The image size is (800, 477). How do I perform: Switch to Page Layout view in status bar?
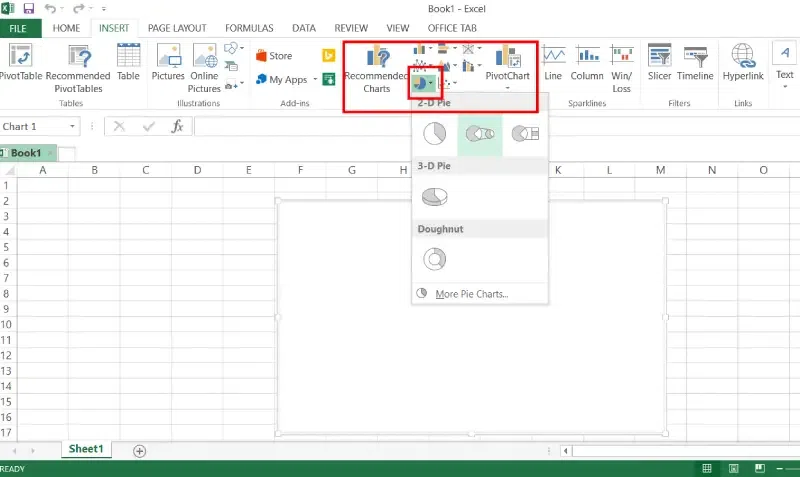pyautogui.click(x=734, y=468)
